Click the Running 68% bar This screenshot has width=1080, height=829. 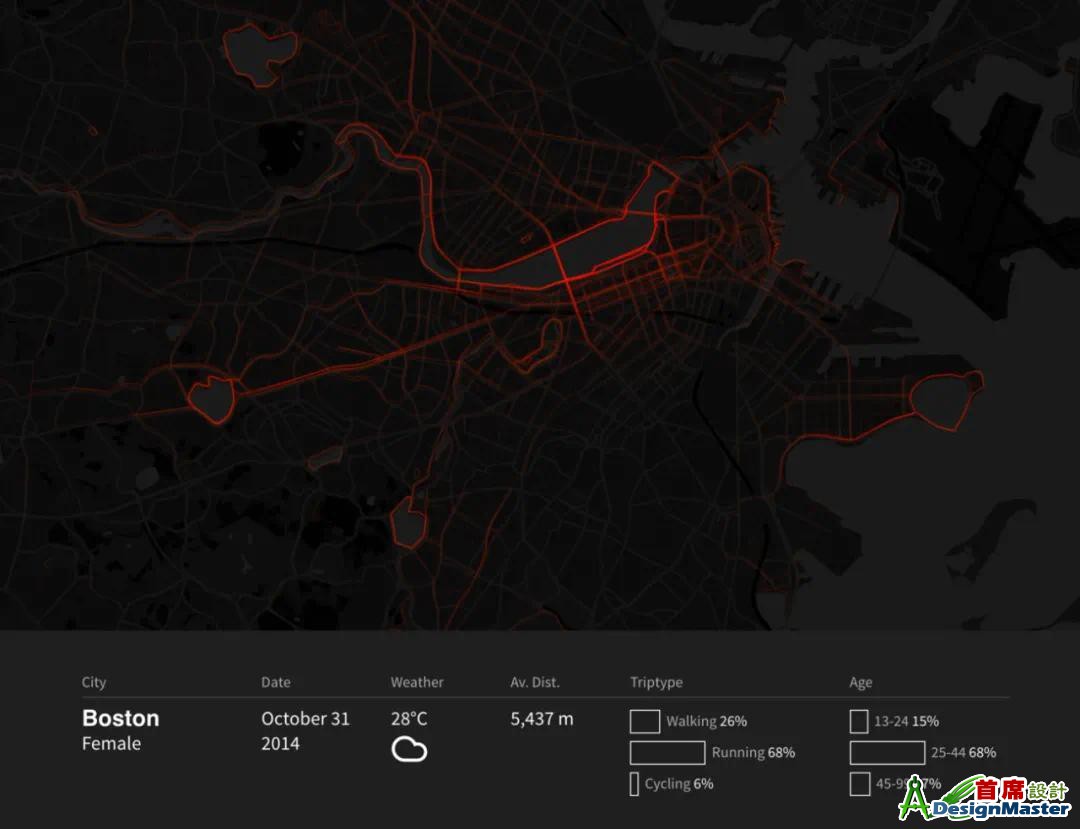point(667,753)
